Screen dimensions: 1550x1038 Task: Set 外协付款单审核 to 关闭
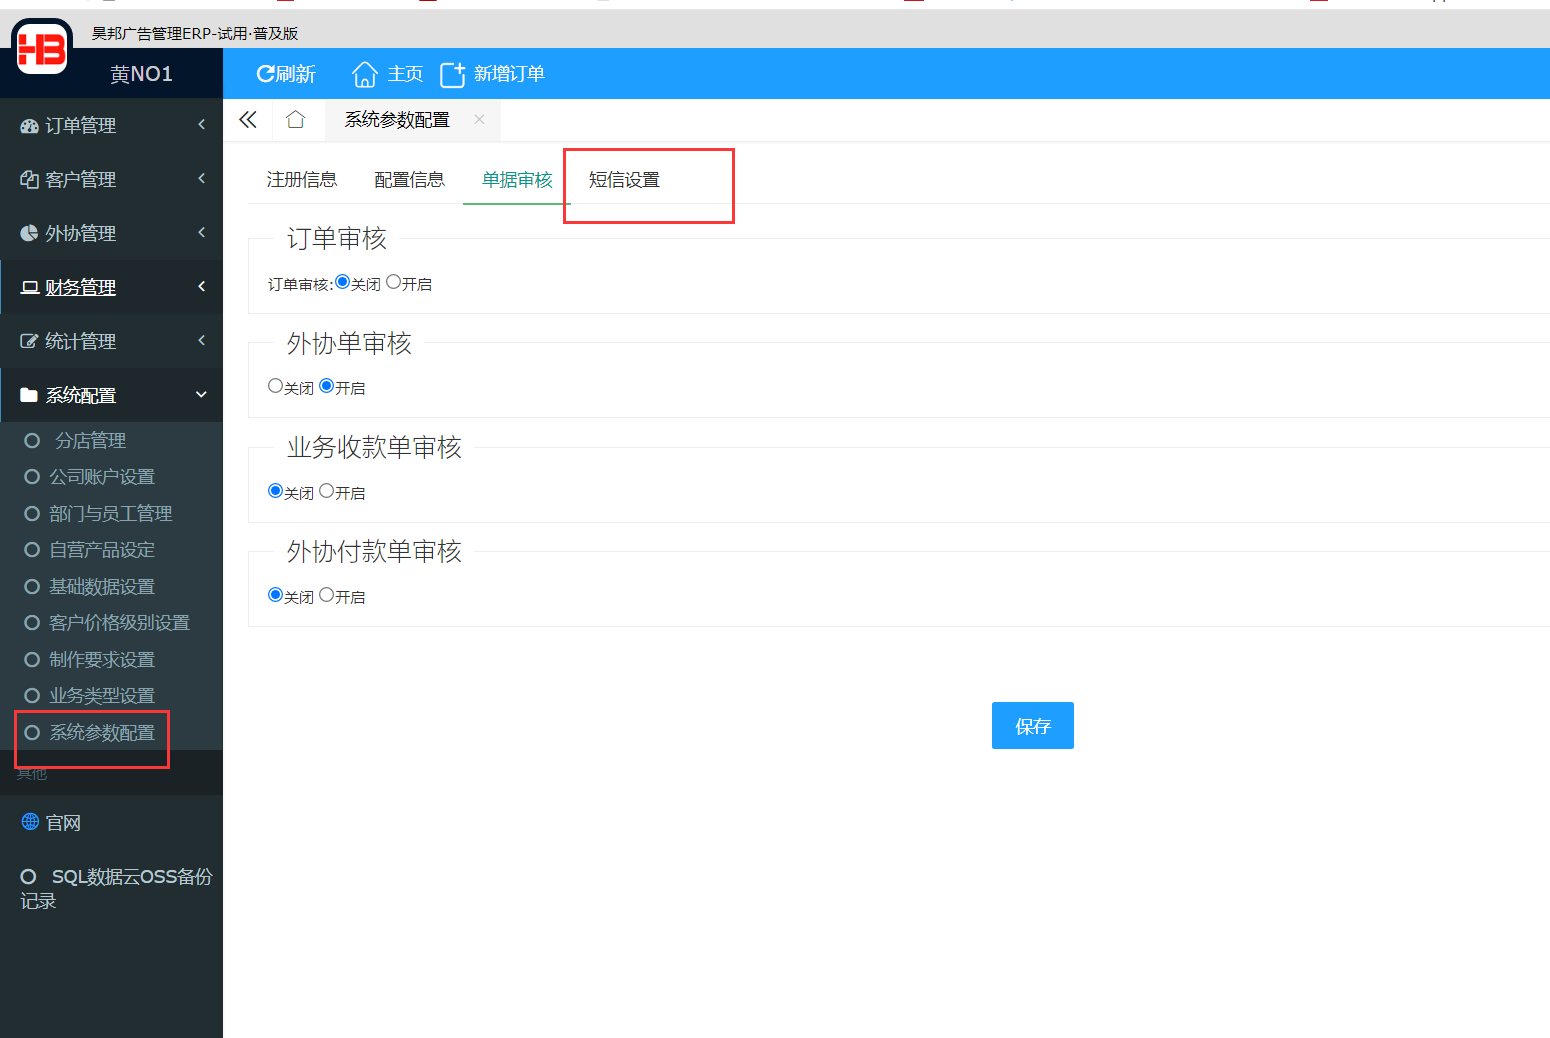click(x=275, y=595)
